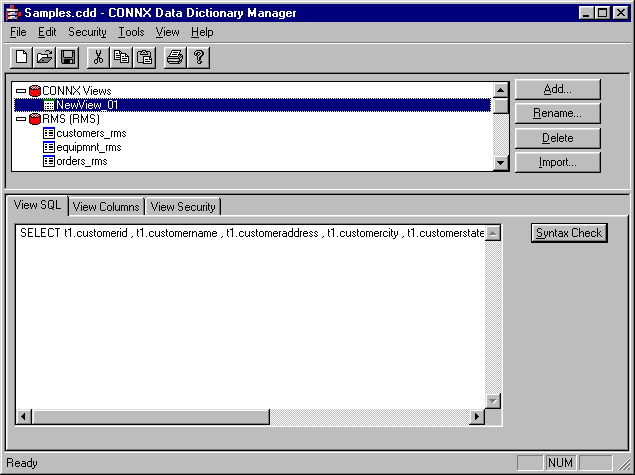
Task: Click the Delete button
Action: 558,138
